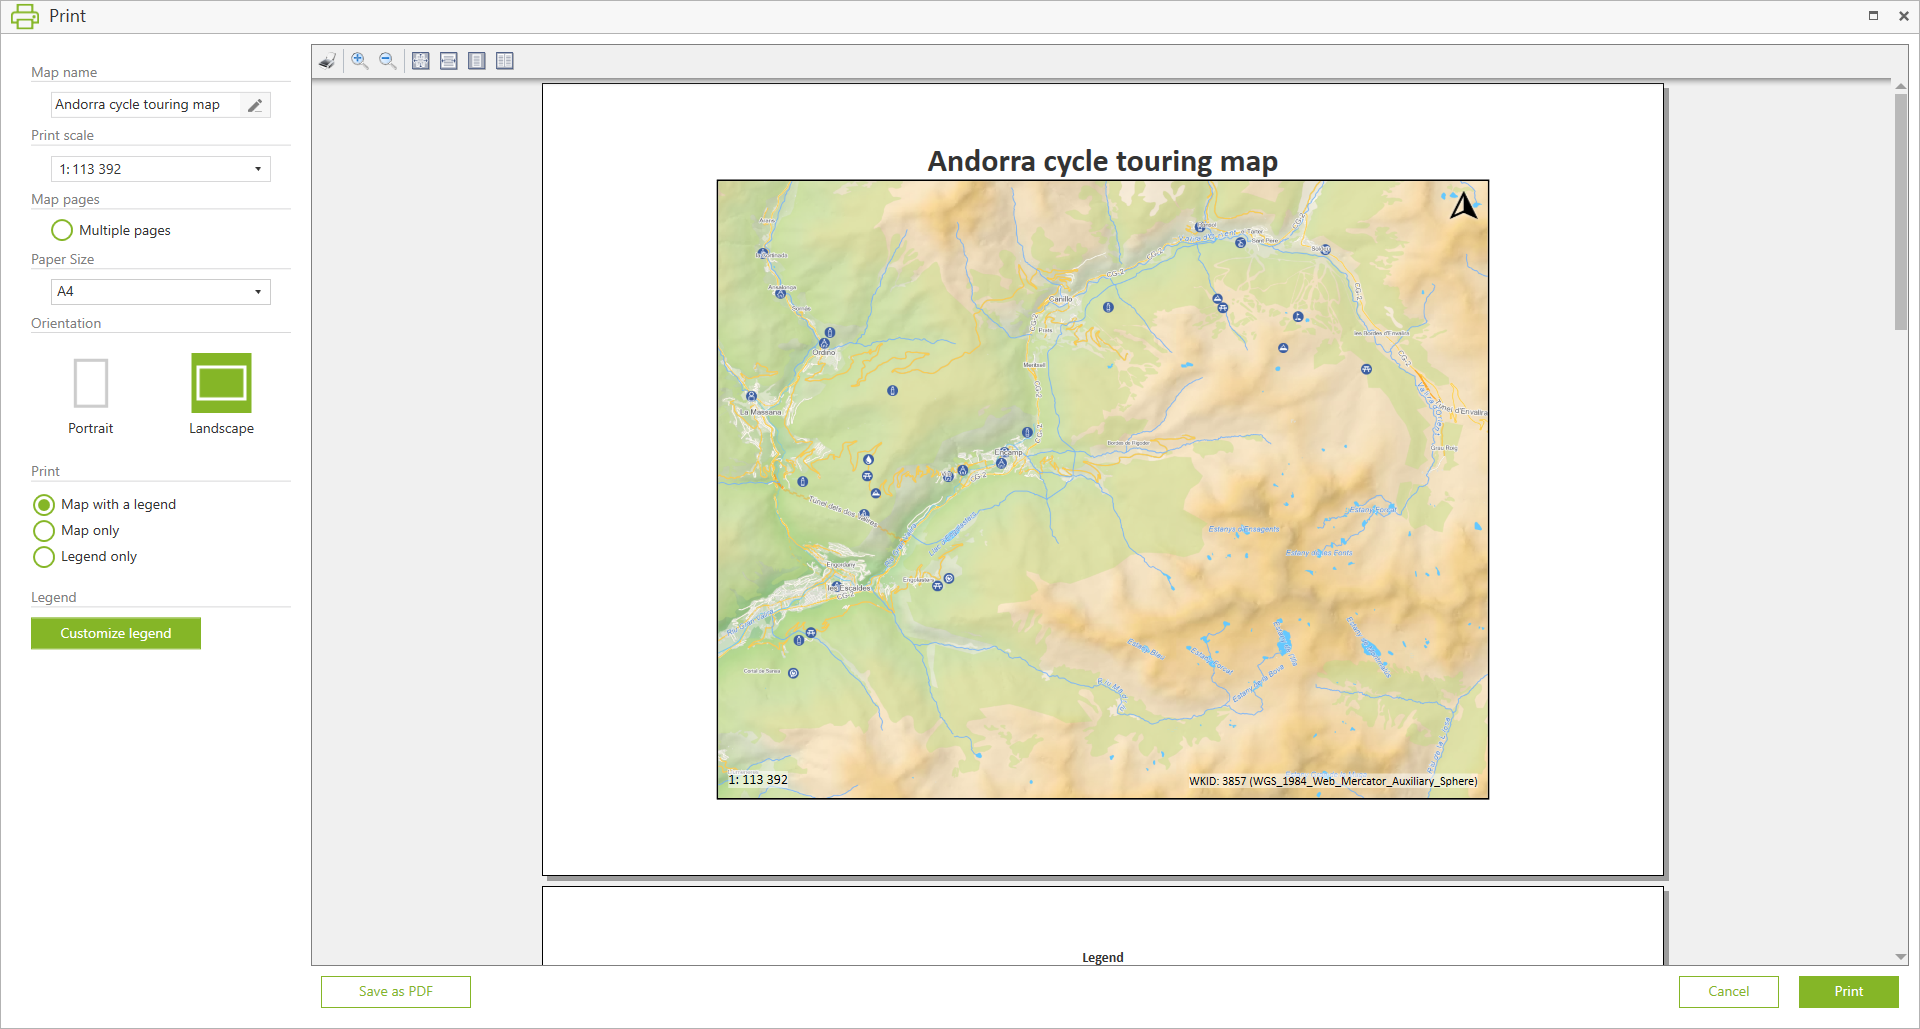Click the preview vertical scrollbar down arrow
1920x1029 pixels.
pos(1900,957)
